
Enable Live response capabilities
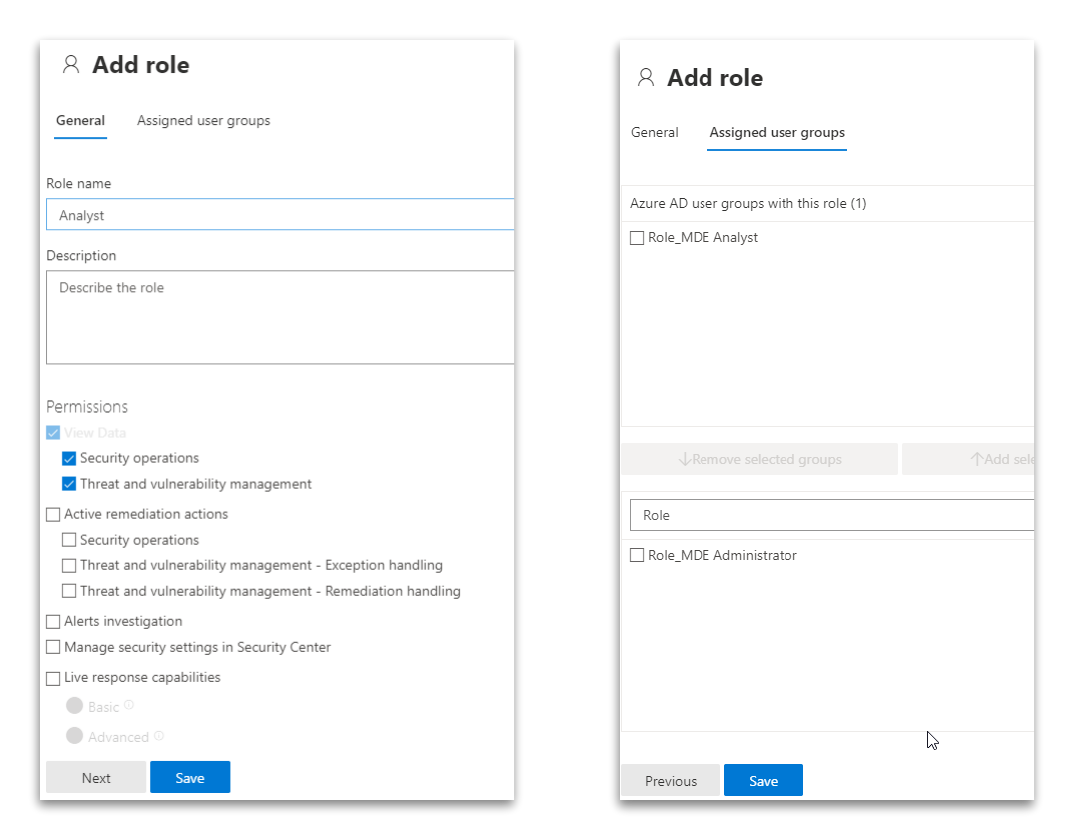(x=53, y=678)
